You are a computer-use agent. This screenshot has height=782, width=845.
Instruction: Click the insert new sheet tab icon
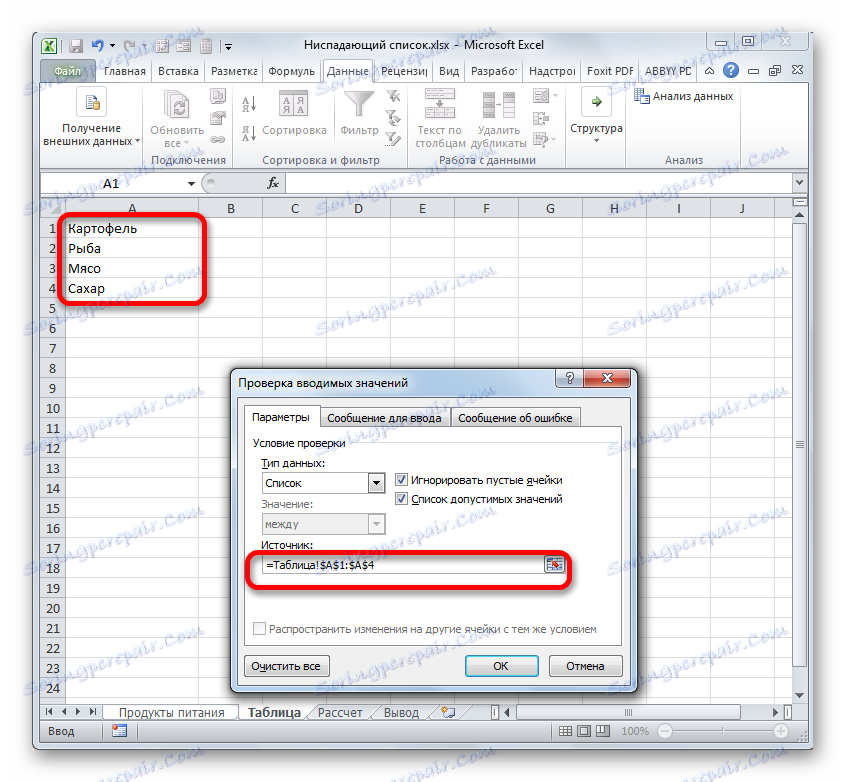448,712
